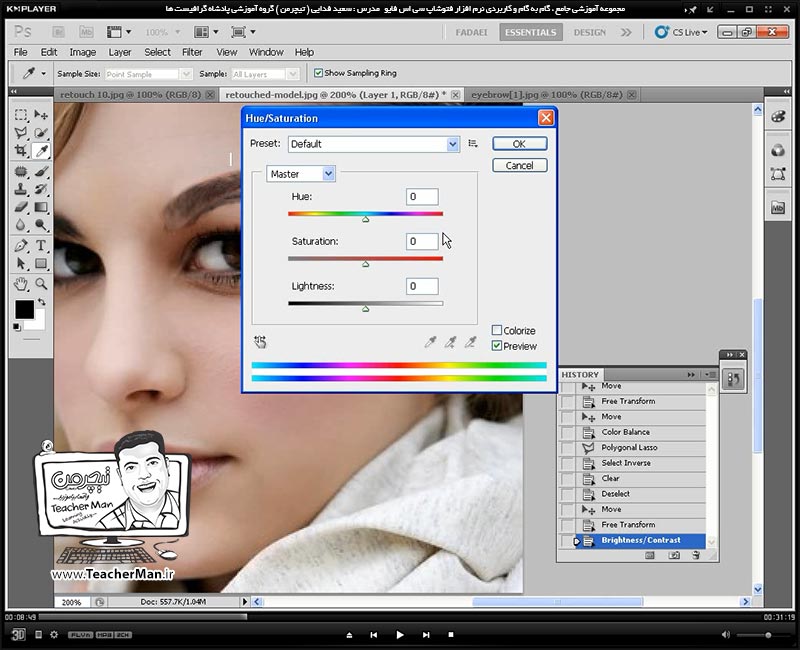Click the Hue value input field

point(422,196)
